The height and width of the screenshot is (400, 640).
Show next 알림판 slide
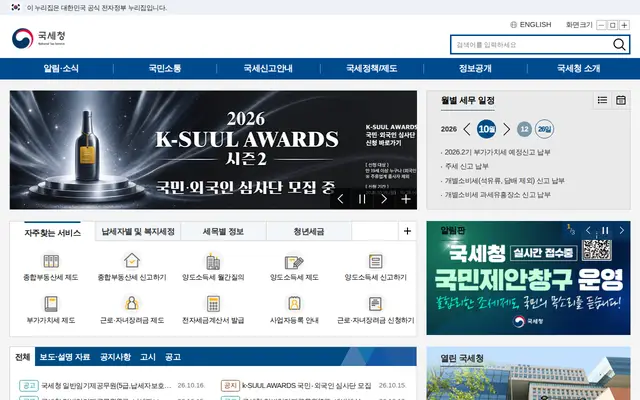622,231
